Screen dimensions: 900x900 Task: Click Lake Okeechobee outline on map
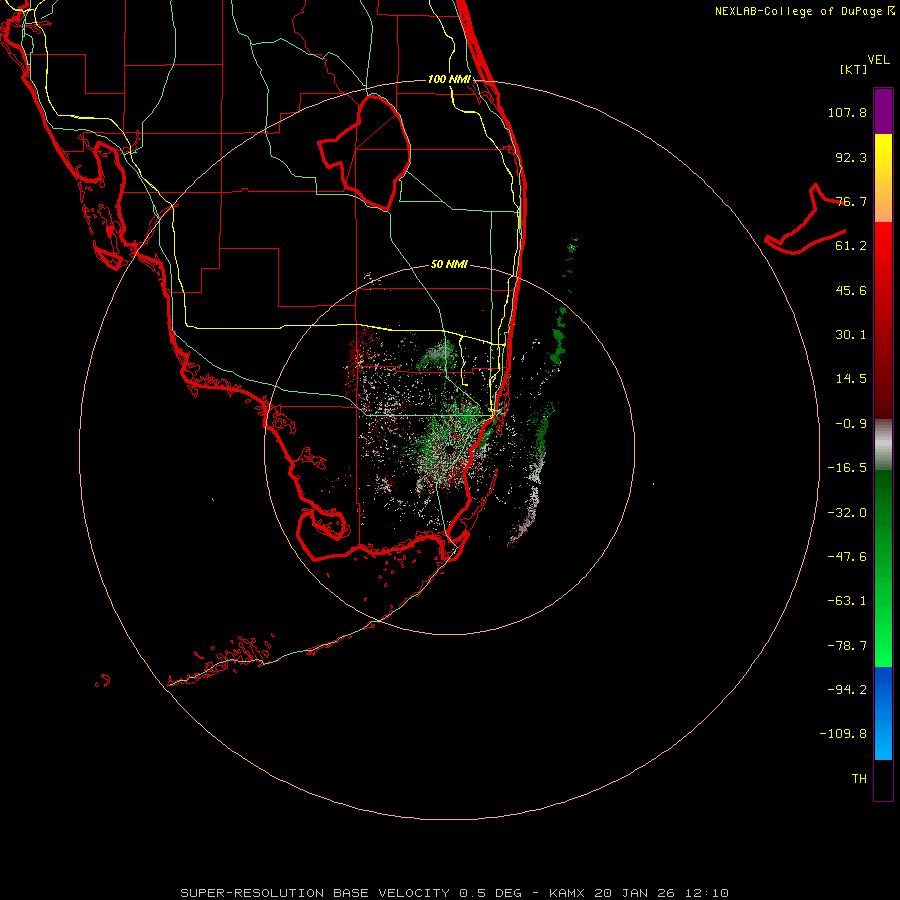click(365, 152)
